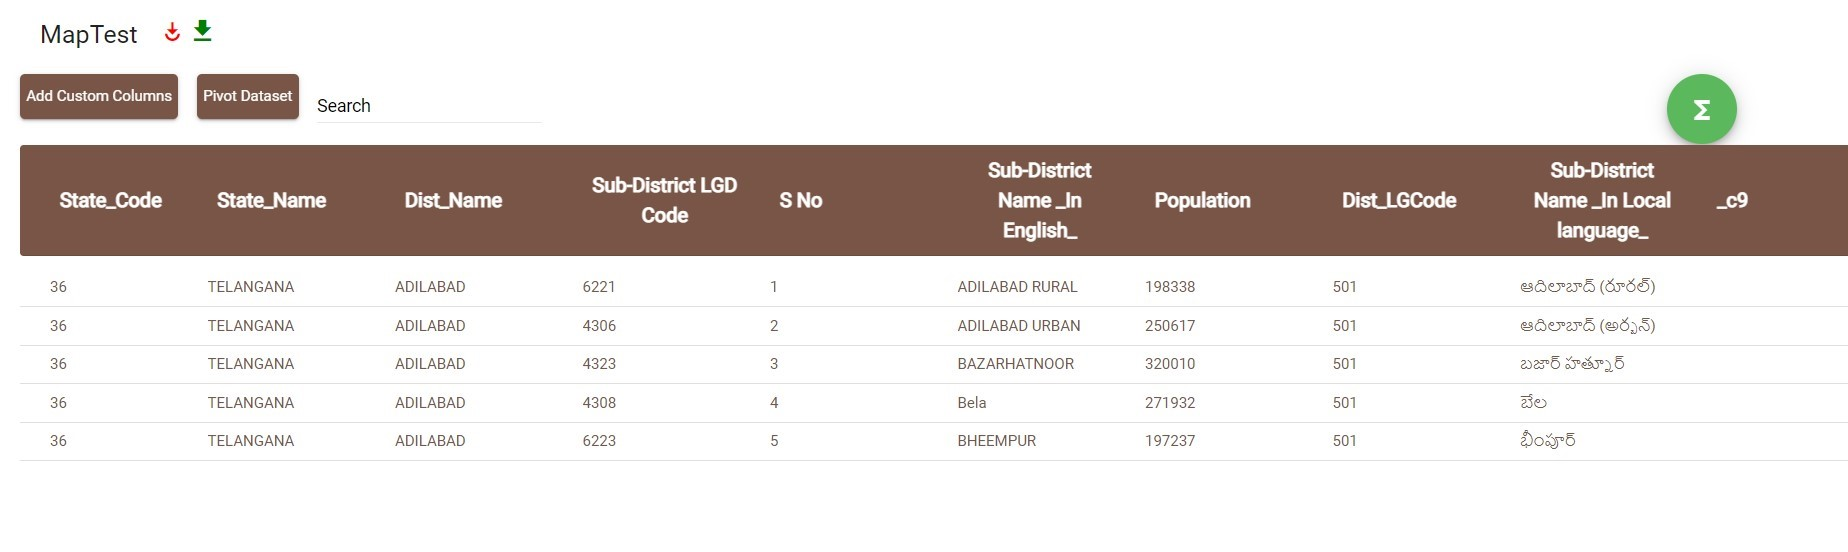Click the green download icon
The width and height of the screenshot is (1848, 552).
coord(202,31)
